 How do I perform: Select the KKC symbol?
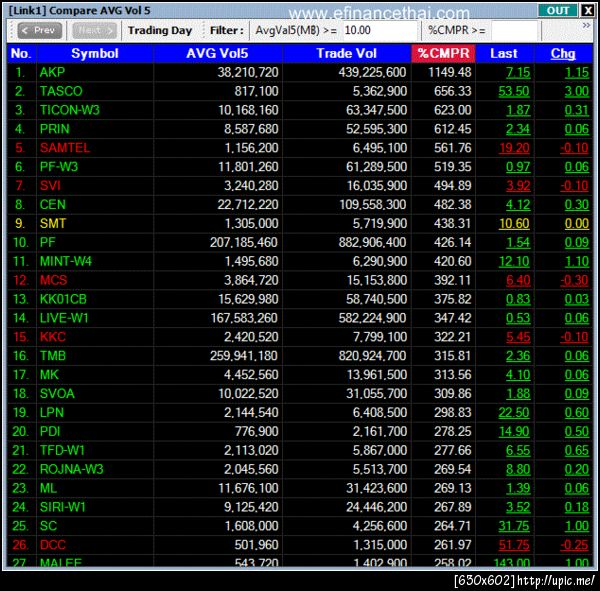click(53, 337)
